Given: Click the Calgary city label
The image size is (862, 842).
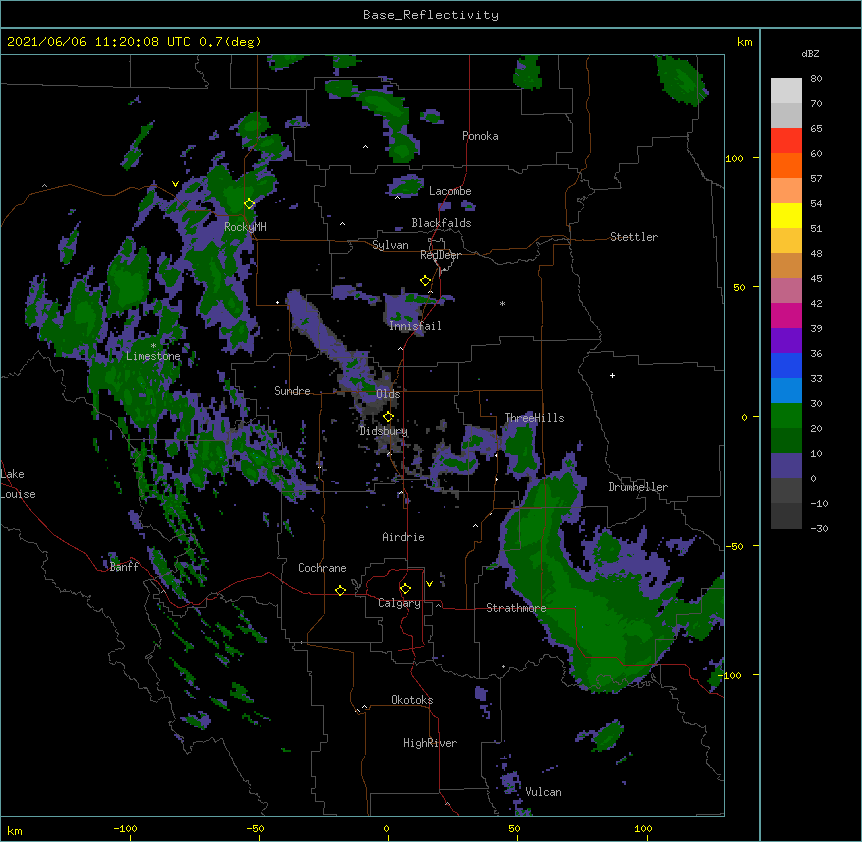Looking at the screenshot, I should click(x=400, y=603).
